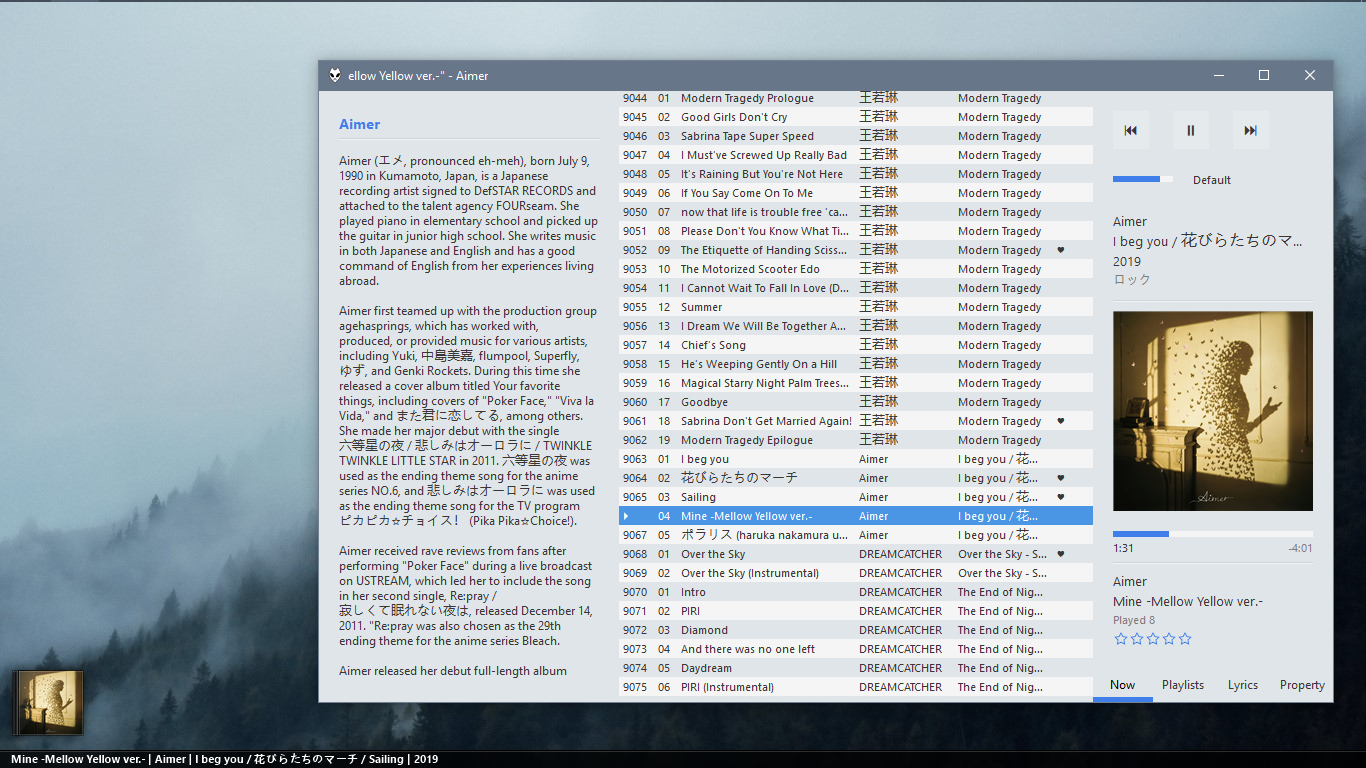This screenshot has width=1366, height=768.
Task: Click the 'Played 8' play count
Action: tap(1135, 620)
